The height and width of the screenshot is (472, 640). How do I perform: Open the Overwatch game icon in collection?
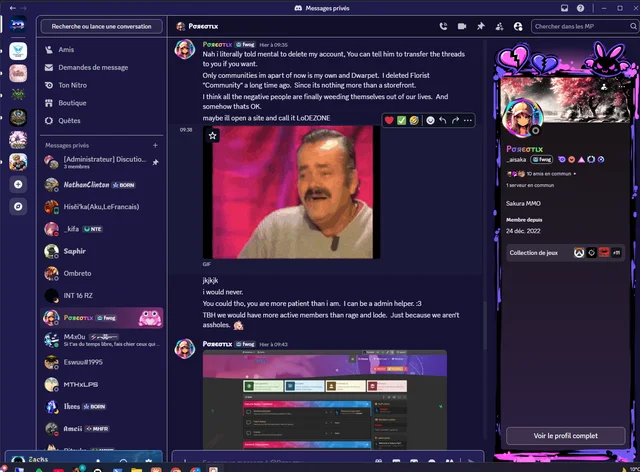tap(579, 253)
